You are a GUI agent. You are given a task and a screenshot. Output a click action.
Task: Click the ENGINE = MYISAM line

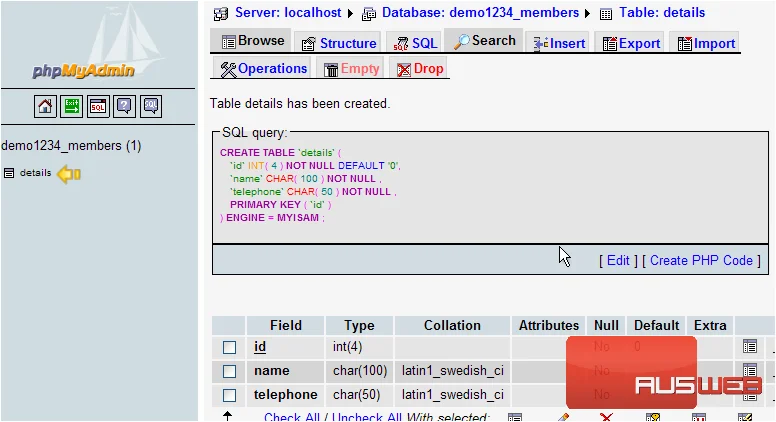tap(273, 217)
